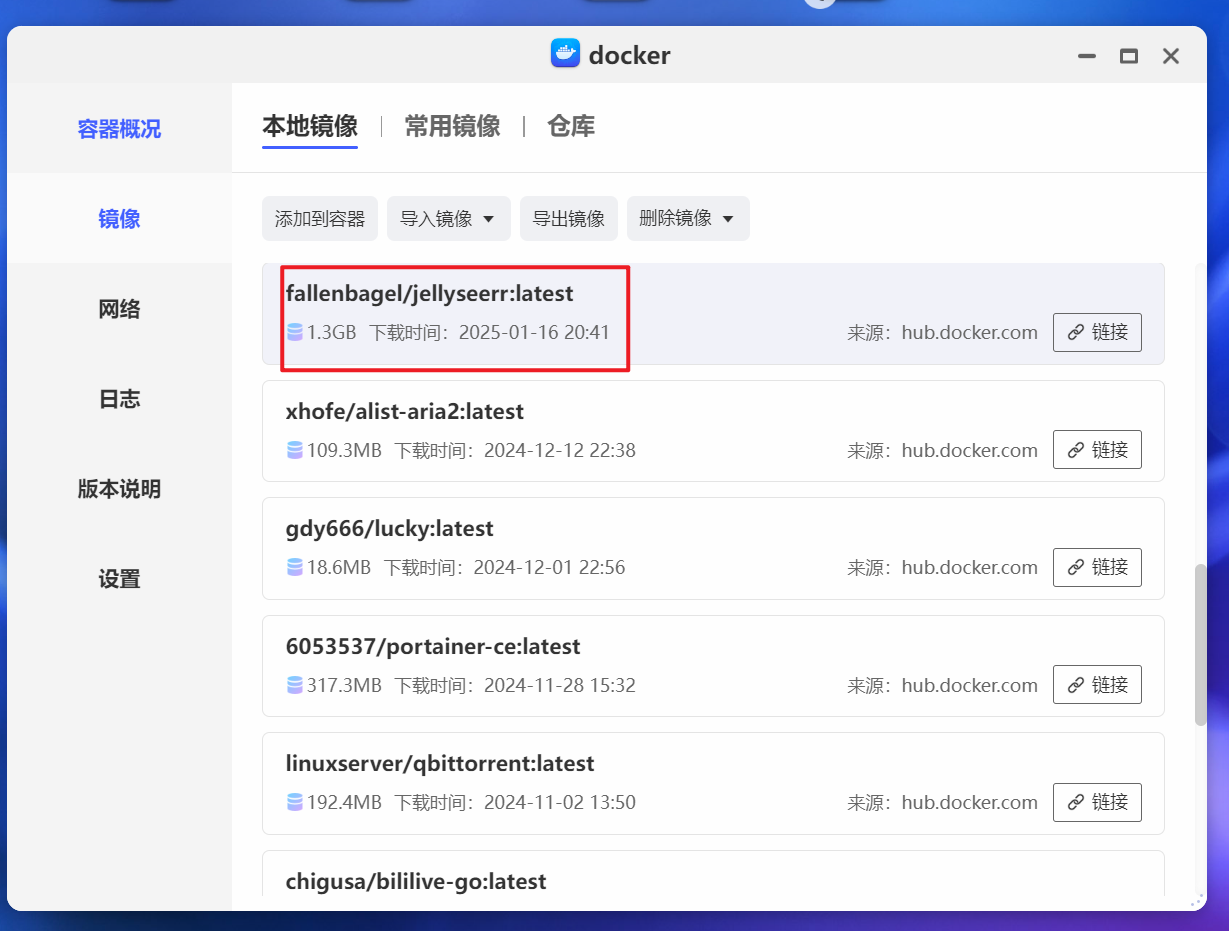Click the 2024-12-12 22:38 download time
This screenshot has width=1229, height=931.
point(560,450)
